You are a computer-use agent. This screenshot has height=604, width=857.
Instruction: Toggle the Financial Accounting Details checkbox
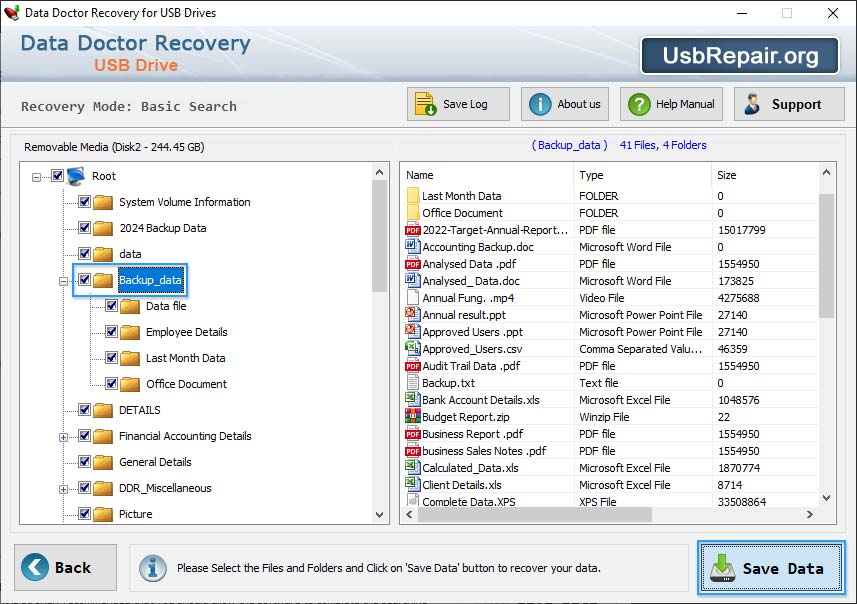click(84, 436)
